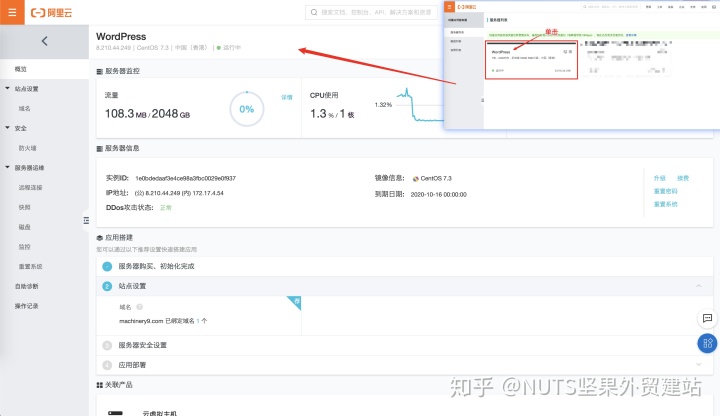This screenshot has height=416, width=720.
Task: Open 远程连接 in the sidebar
Action: 30,187
